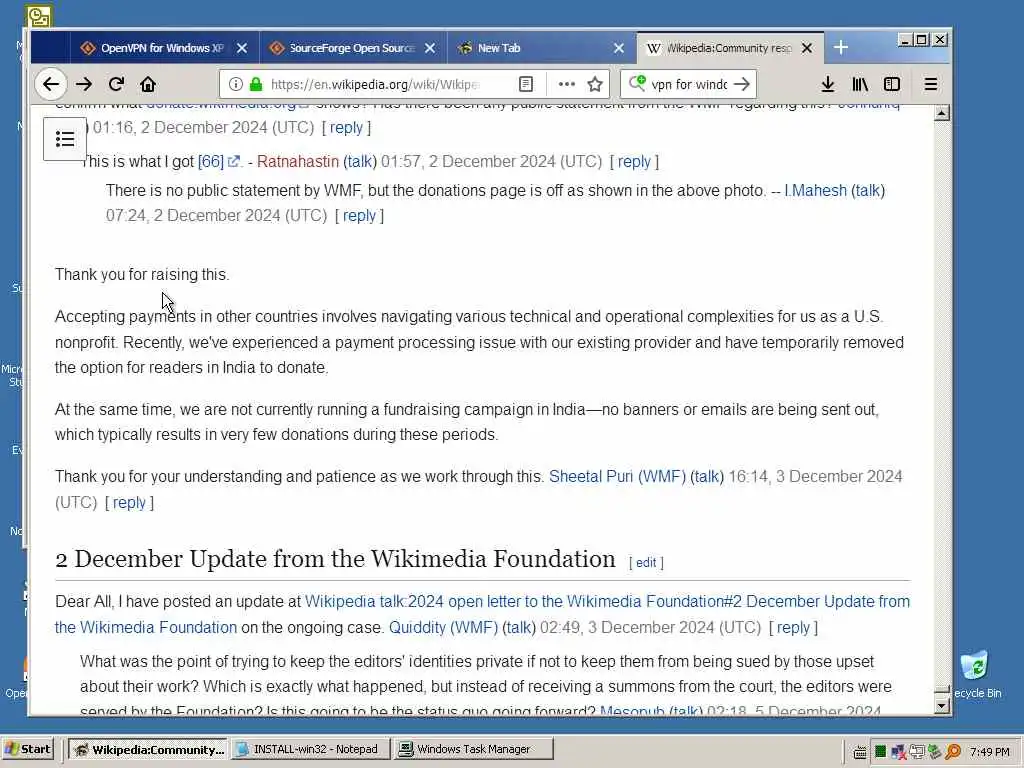
Task: Open Sheetal Puri's talk page
Action: [707, 477]
